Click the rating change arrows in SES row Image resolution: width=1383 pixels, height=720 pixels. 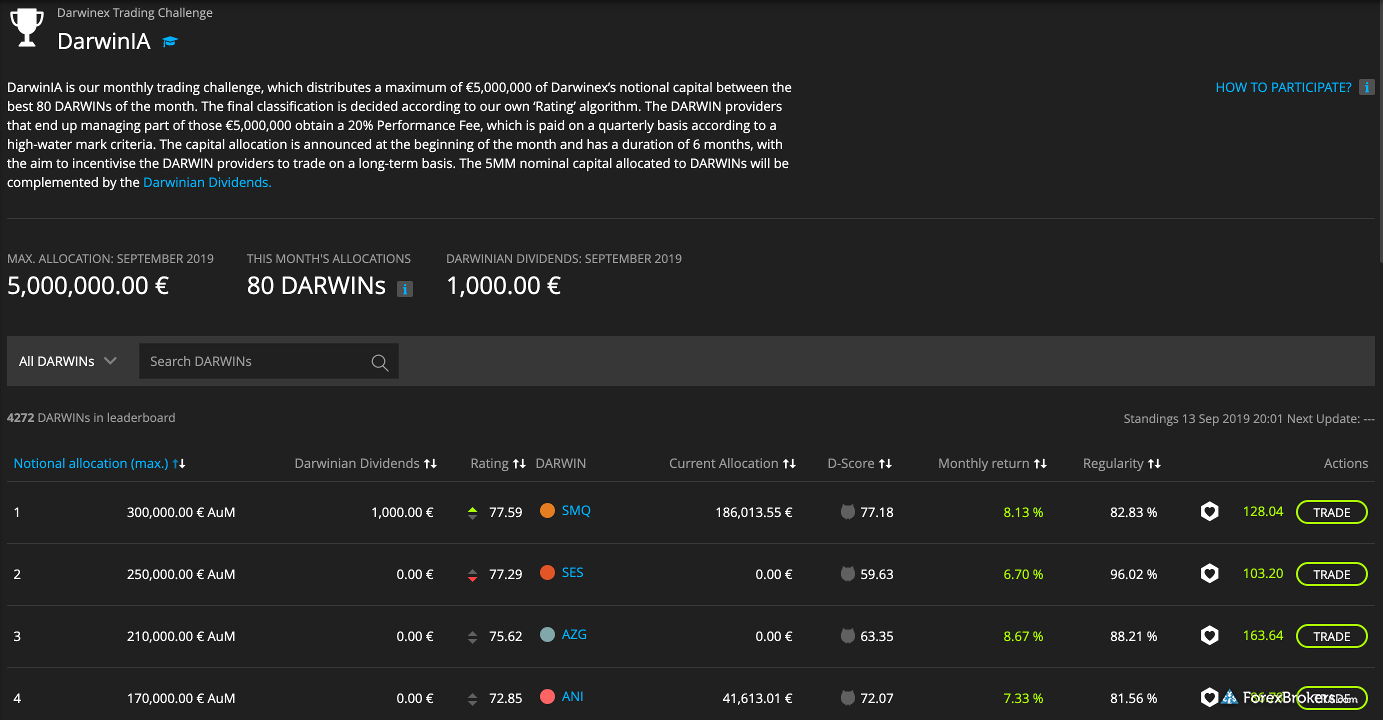click(473, 575)
